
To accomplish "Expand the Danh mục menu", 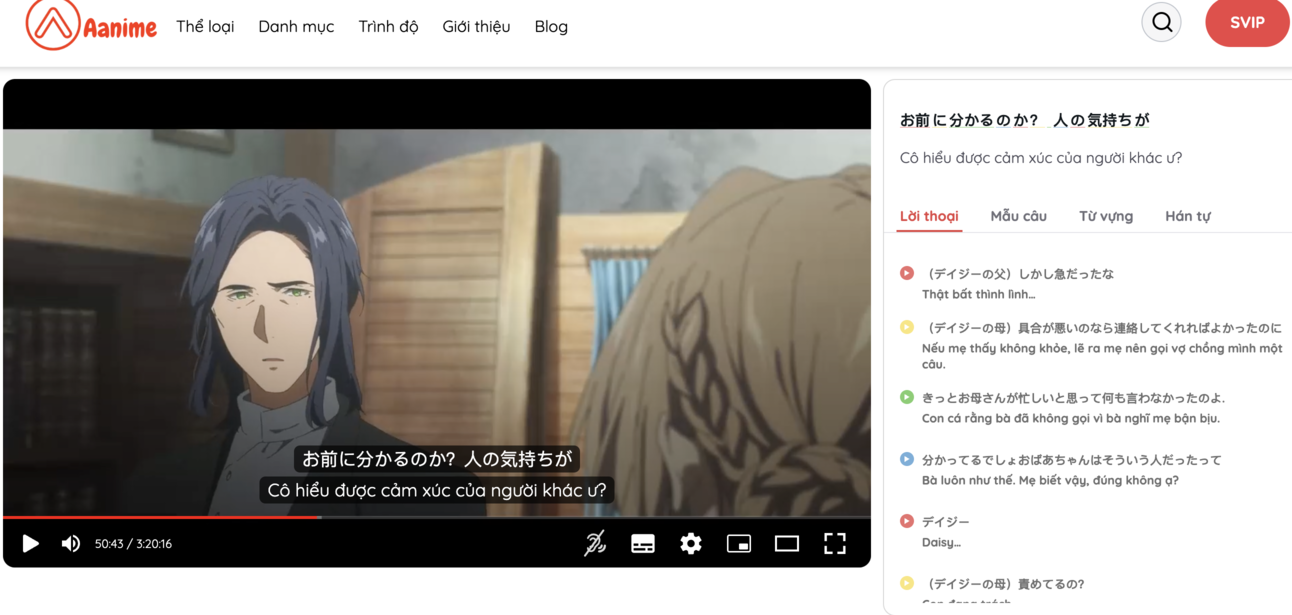I will (x=296, y=27).
